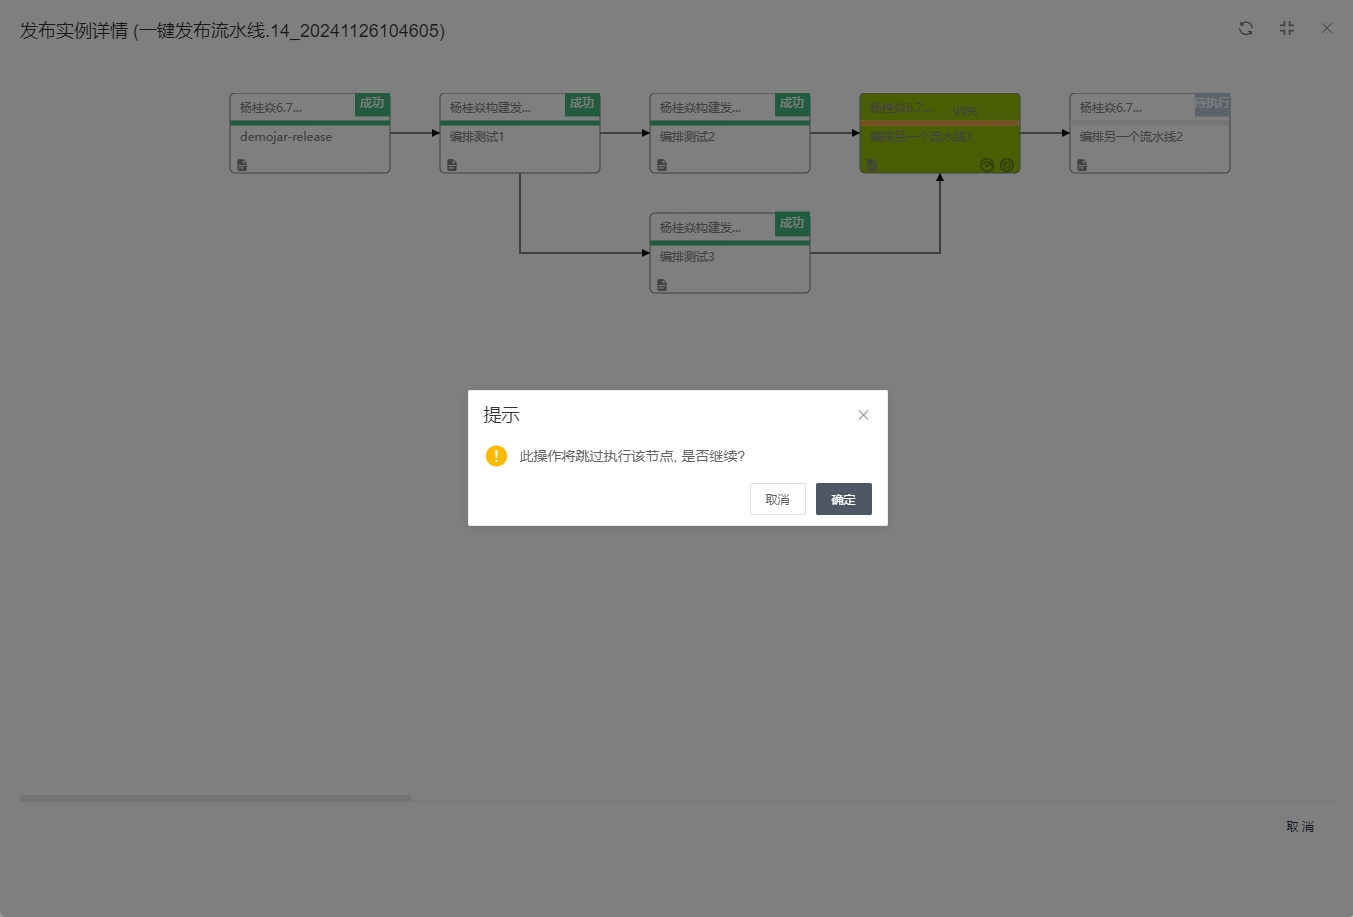The height and width of the screenshot is (917, 1353).
Task: Click document icon on 编排另一个流水线2 node
Action: point(1082,165)
